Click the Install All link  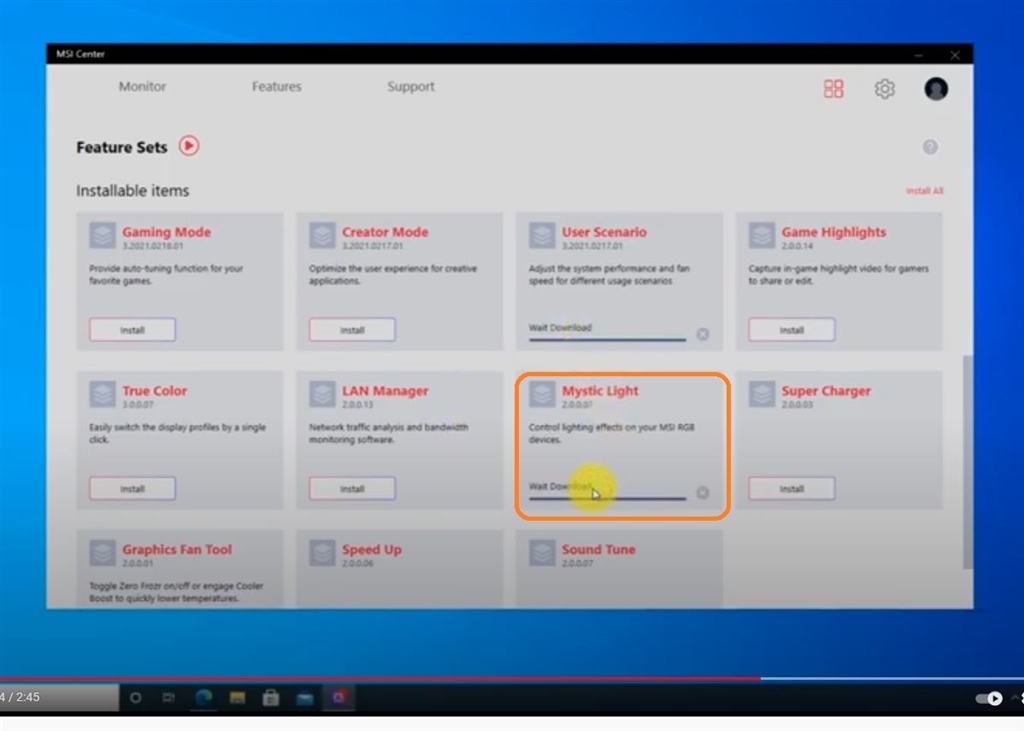point(924,191)
